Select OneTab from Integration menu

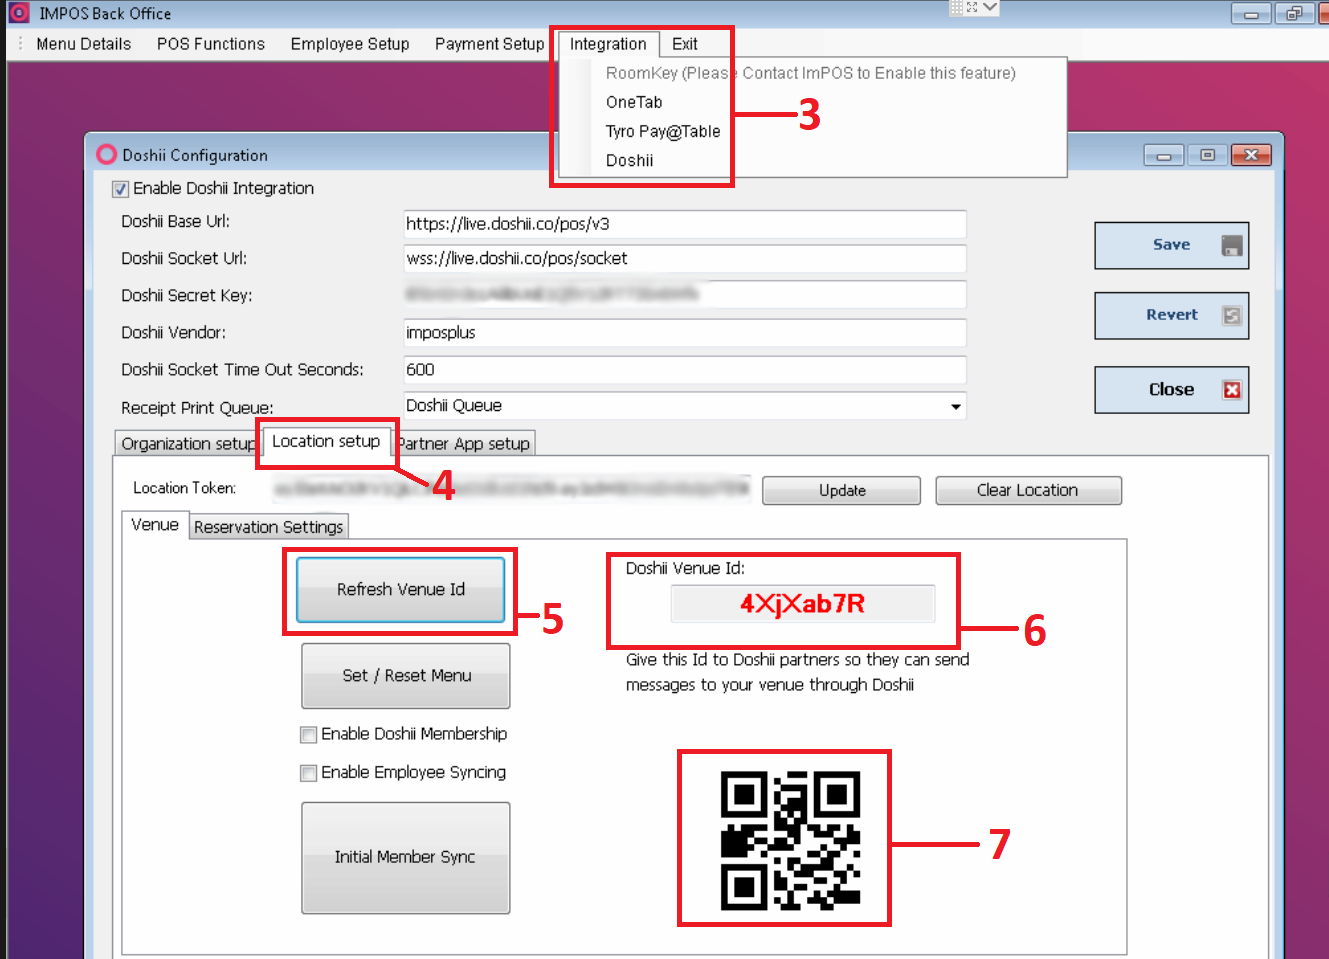[x=634, y=102]
